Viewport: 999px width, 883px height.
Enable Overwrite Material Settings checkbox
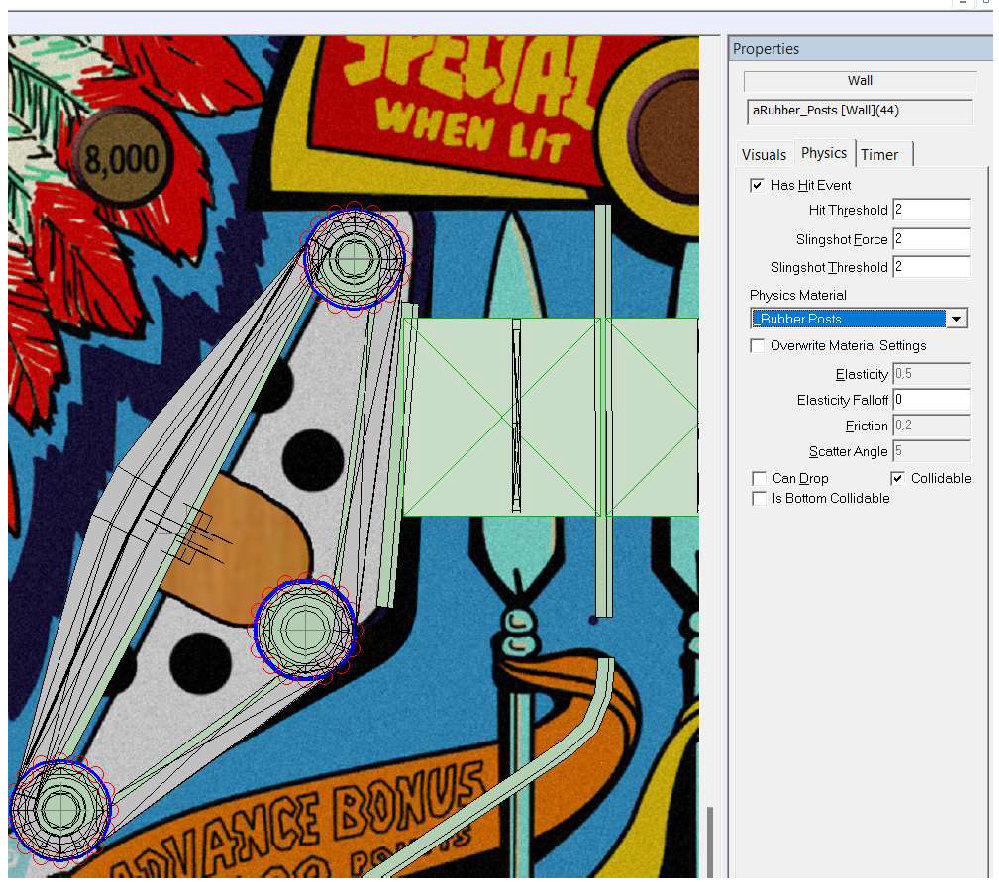pos(758,345)
